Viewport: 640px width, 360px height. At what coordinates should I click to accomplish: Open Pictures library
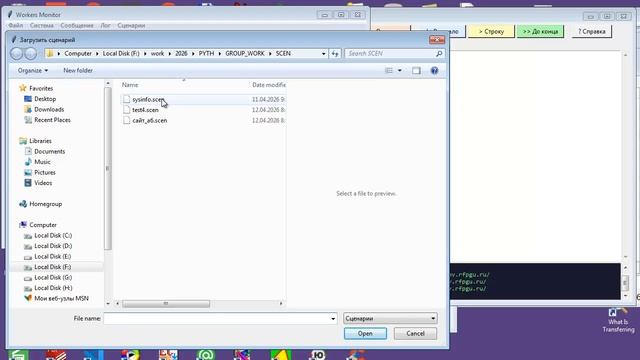pyautogui.click(x=44, y=173)
